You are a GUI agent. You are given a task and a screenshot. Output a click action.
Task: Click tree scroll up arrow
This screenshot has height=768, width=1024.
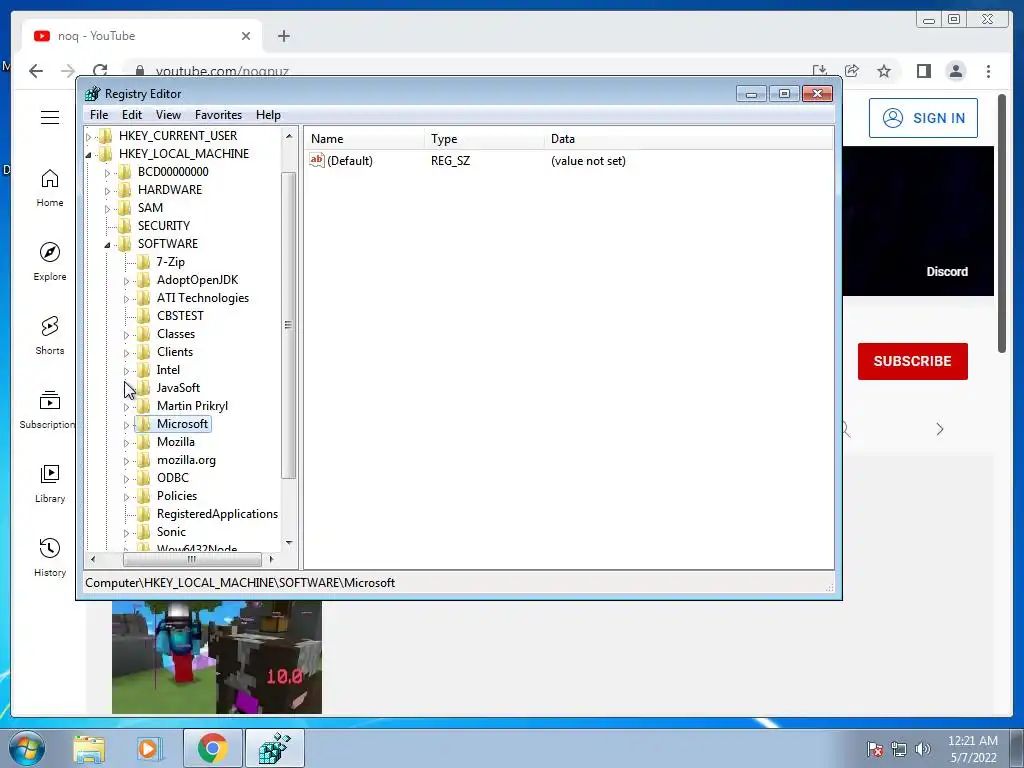[x=289, y=136]
